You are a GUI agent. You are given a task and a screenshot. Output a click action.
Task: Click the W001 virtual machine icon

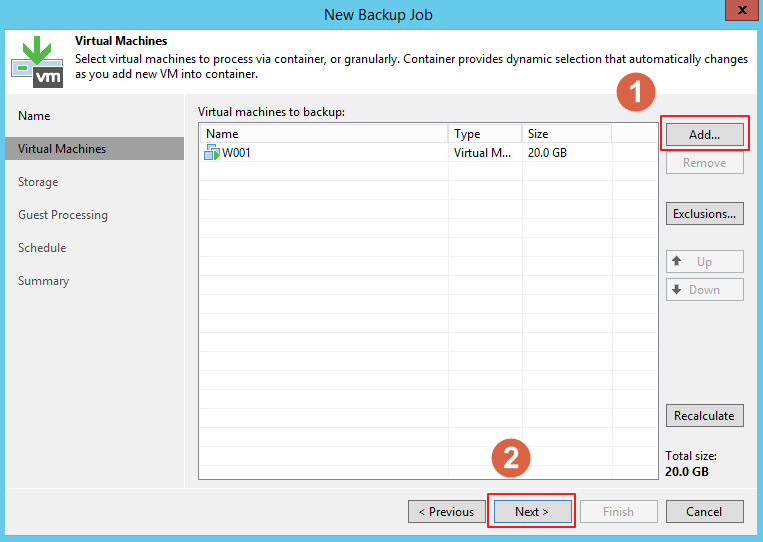coord(212,152)
